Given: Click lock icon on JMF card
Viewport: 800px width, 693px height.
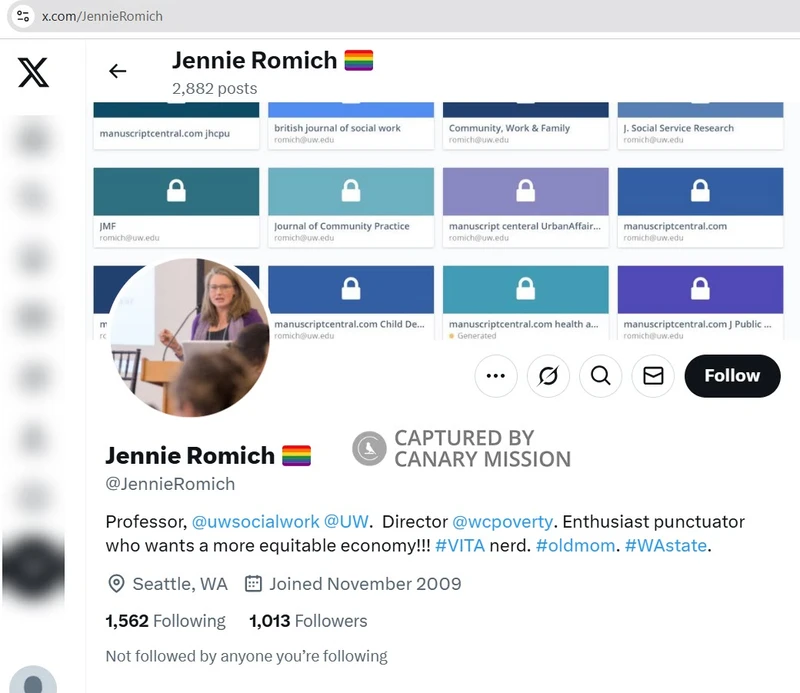Looking at the screenshot, I should tap(176, 191).
